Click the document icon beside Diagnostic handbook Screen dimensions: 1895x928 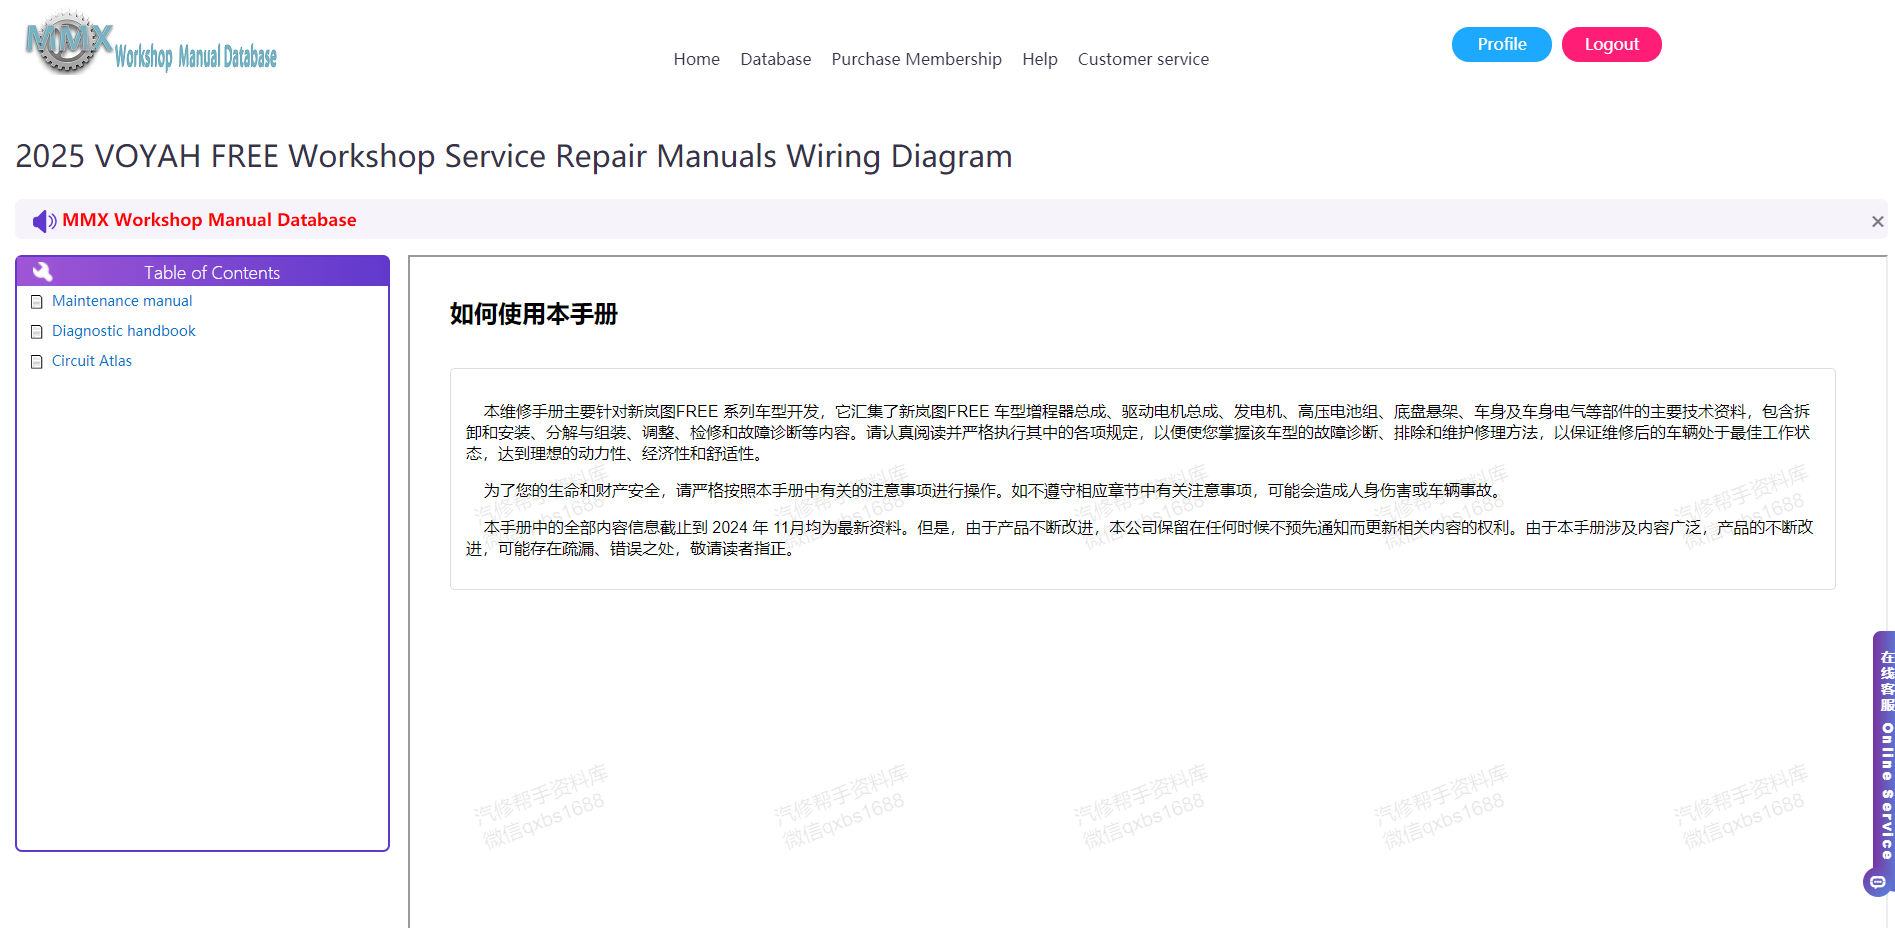[x=37, y=332]
